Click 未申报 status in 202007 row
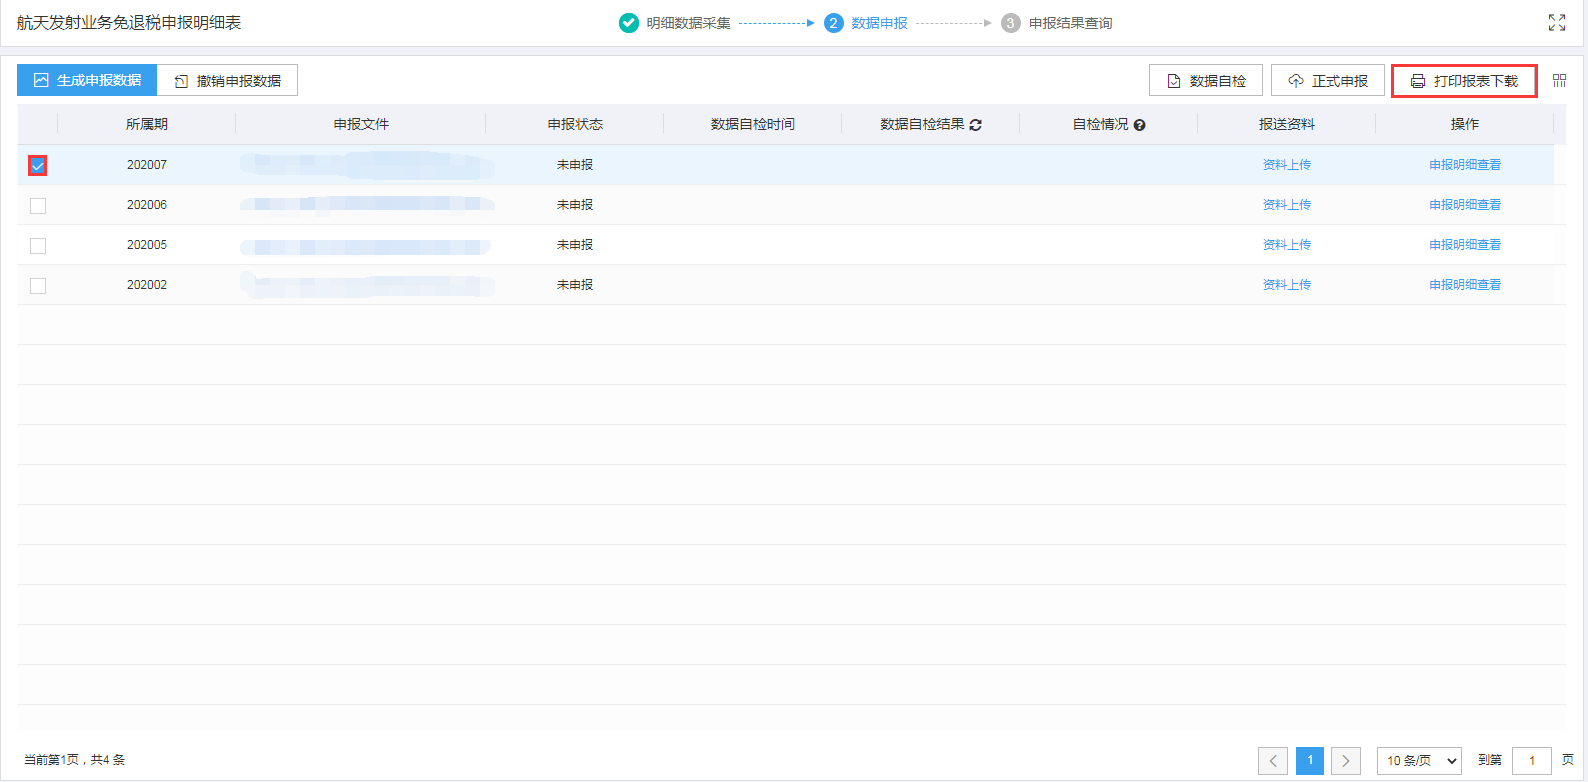Viewport: 1588px width, 782px height. [575, 165]
